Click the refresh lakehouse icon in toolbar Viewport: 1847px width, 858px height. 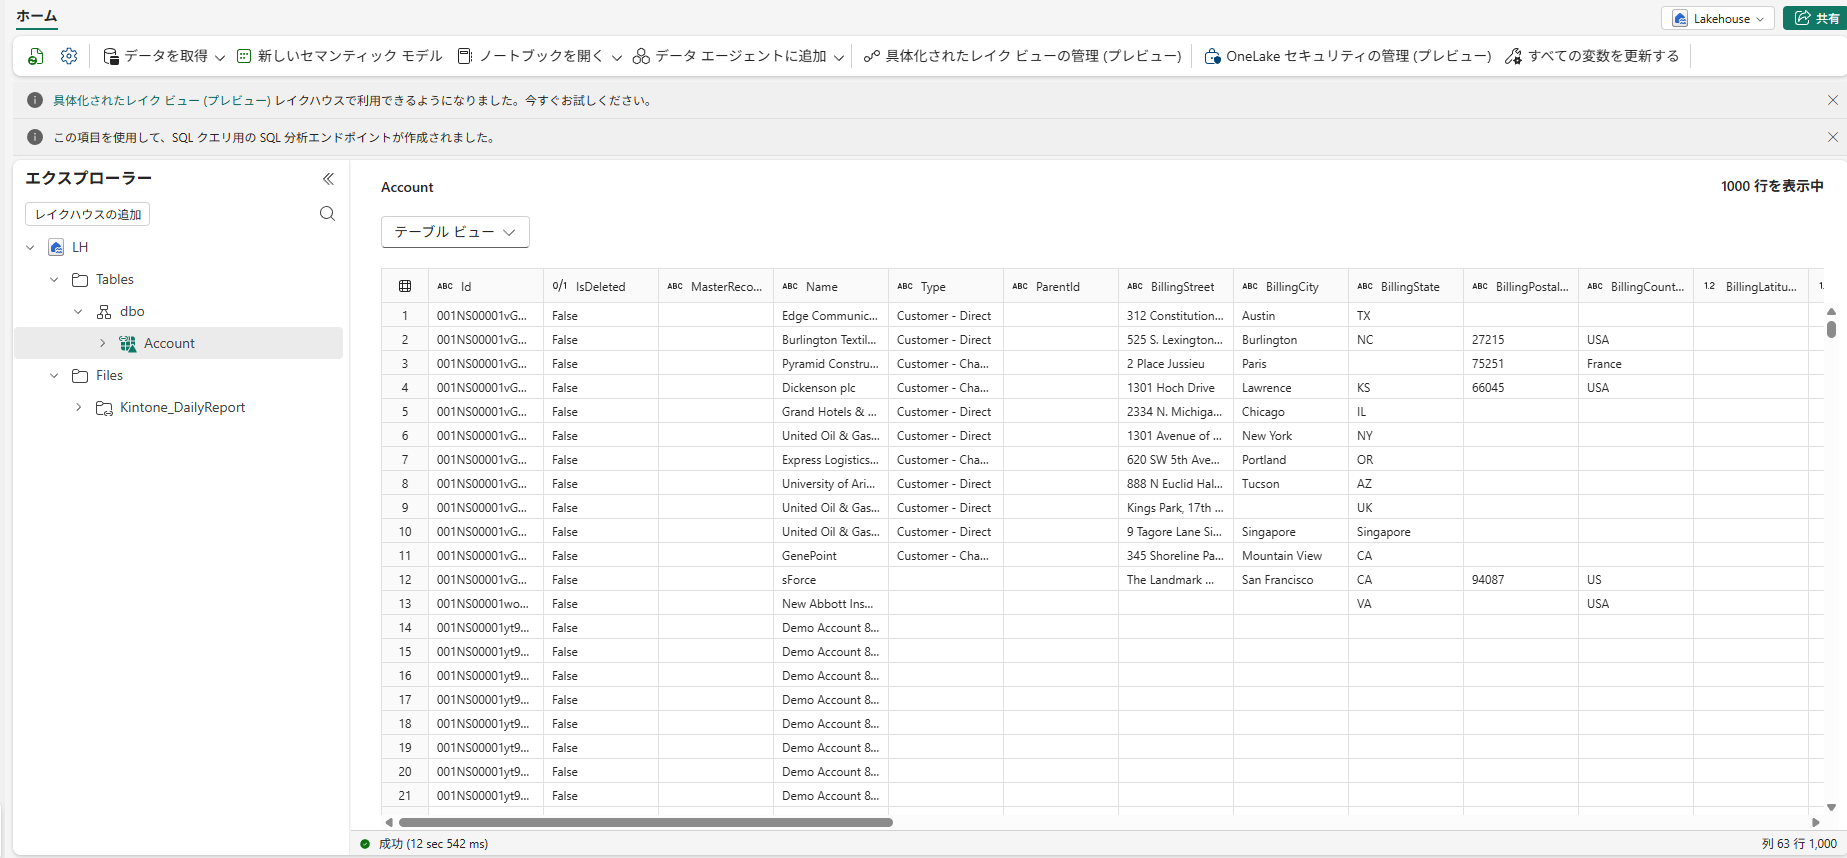36,56
